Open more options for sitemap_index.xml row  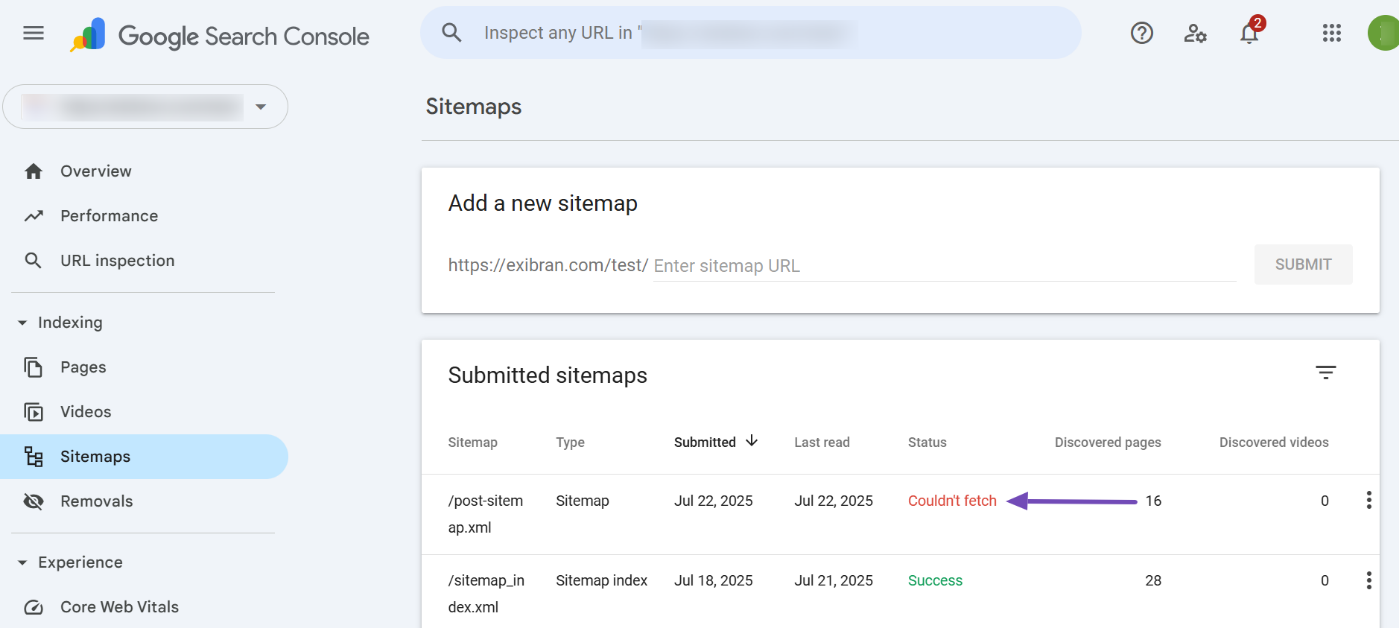[x=1368, y=580]
